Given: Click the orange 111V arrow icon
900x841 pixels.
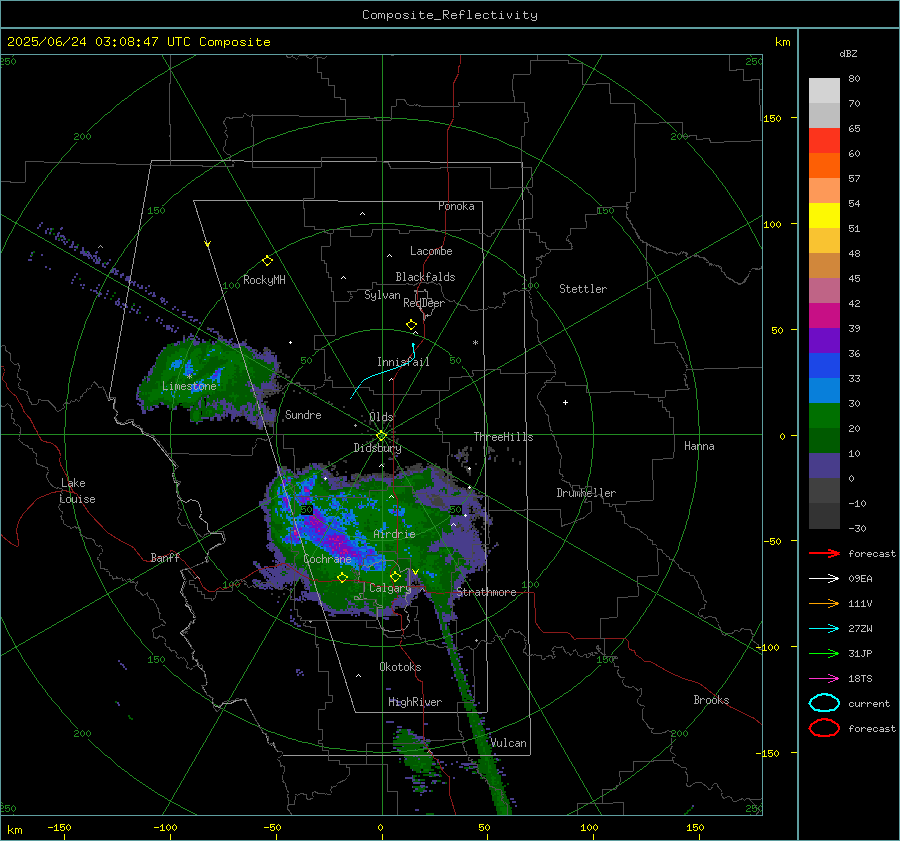Looking at the screenshot, I should click(x=824, y=603).
